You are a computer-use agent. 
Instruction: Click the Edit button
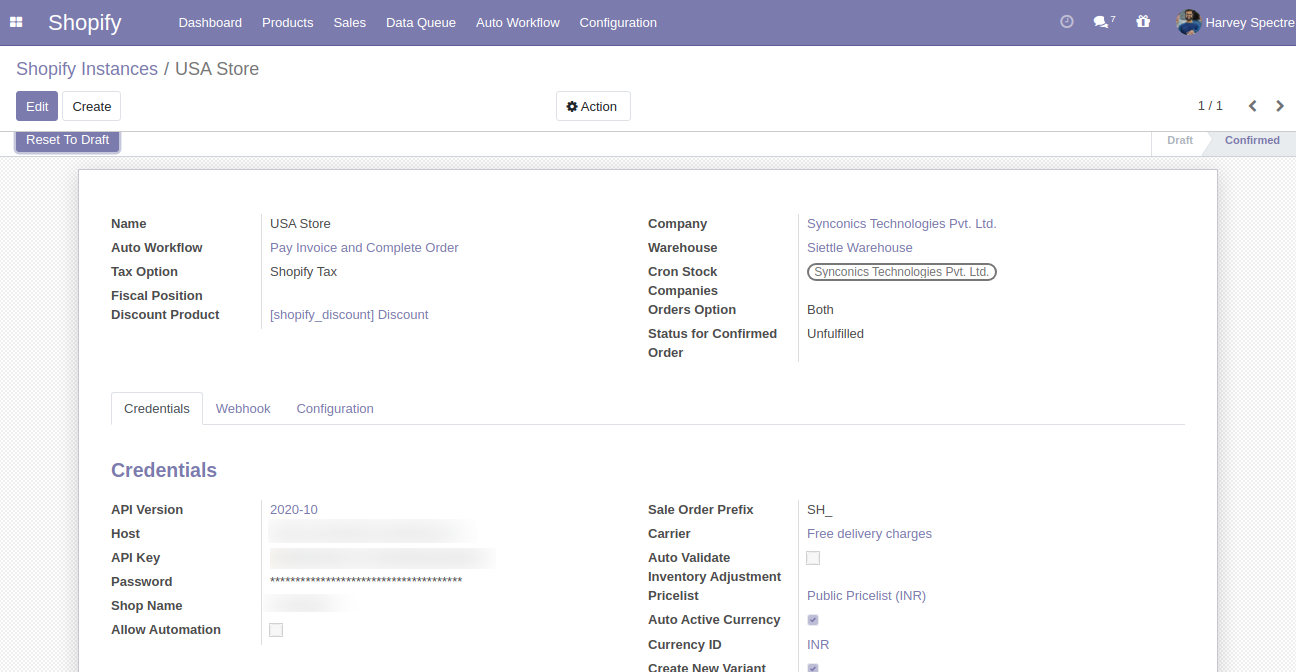(37, 106)
